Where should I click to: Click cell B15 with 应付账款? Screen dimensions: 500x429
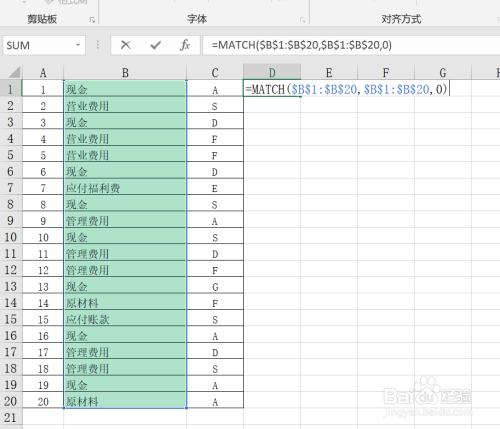point(125,319)
